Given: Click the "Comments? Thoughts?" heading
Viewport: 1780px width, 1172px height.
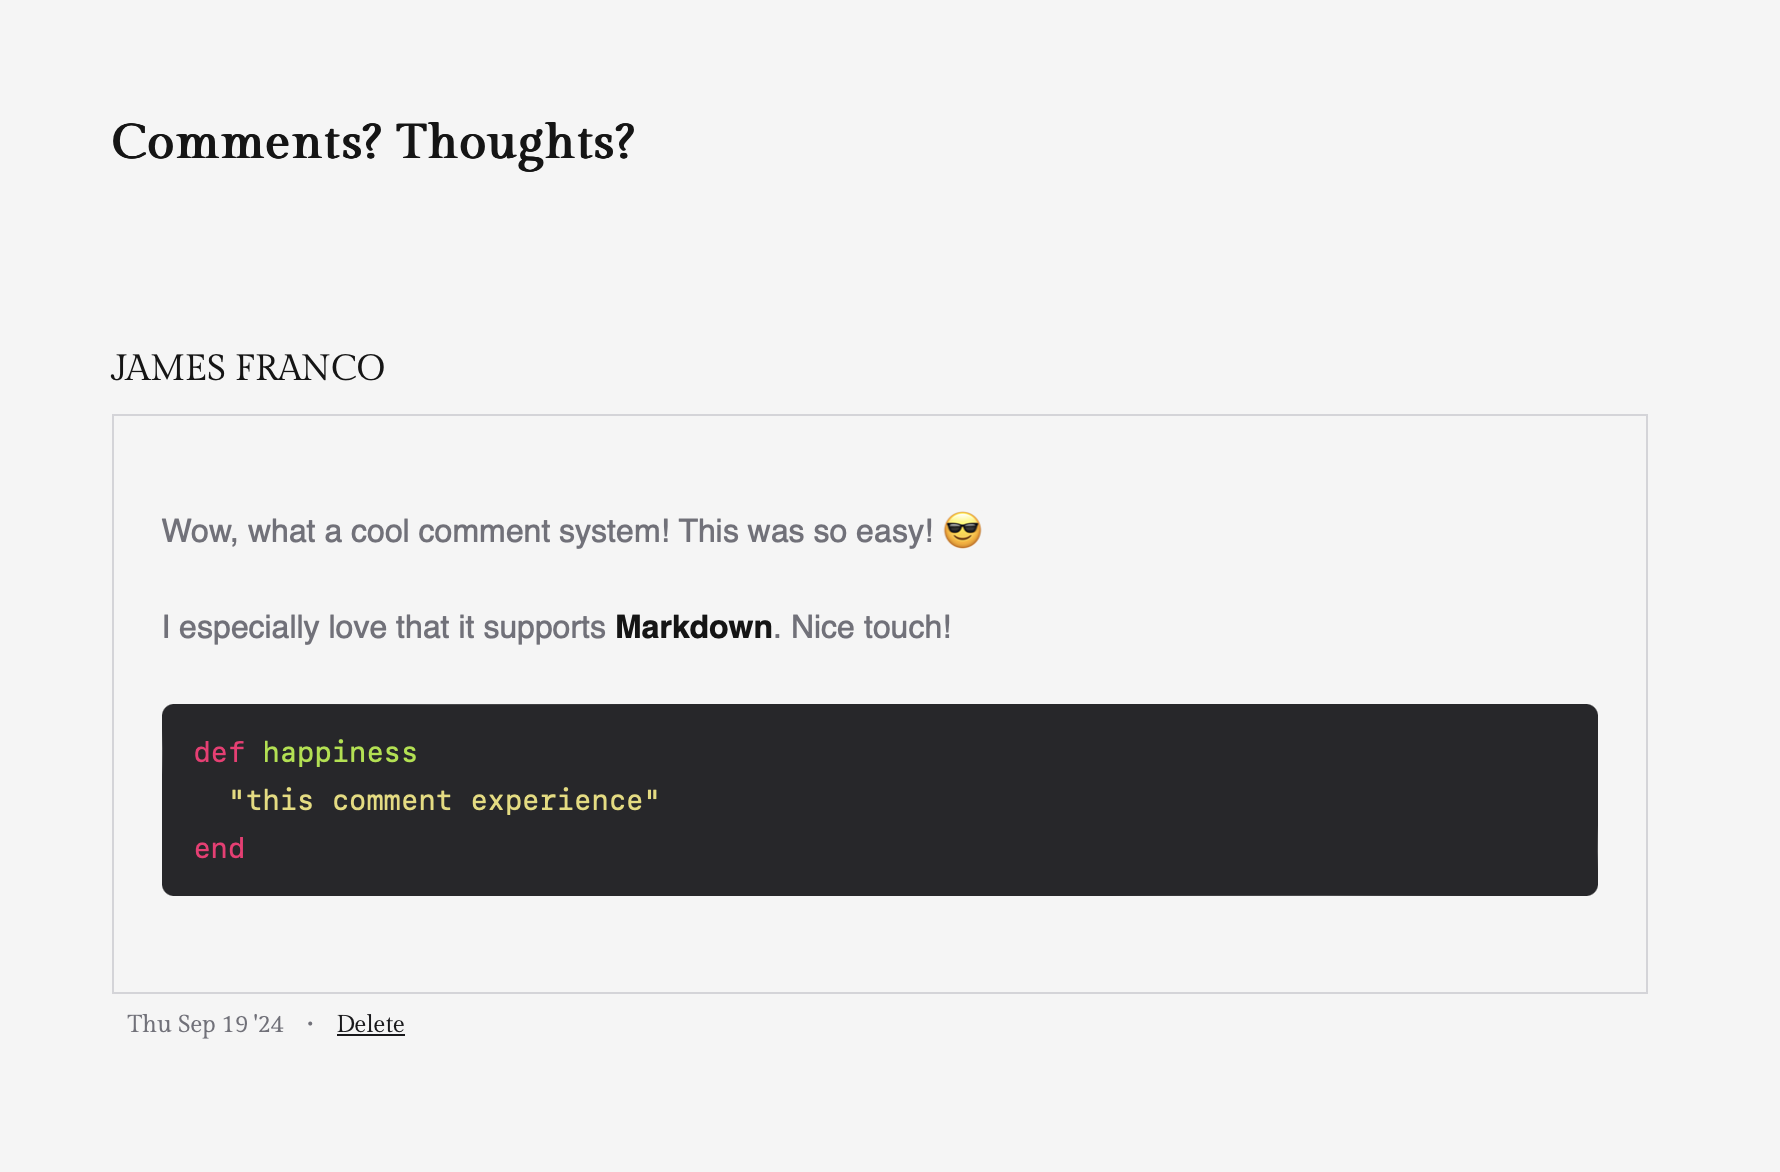Looking at the screenshot, I should point(372,142).
